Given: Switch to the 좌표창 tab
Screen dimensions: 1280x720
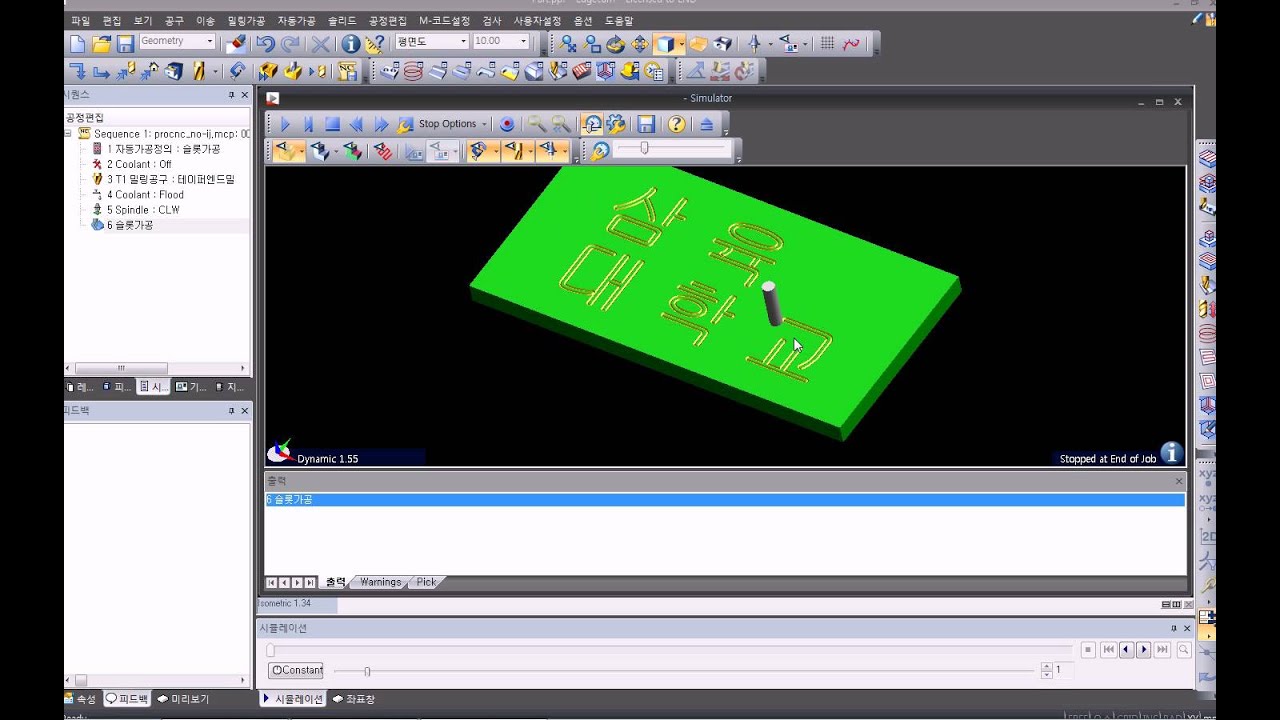Looking at the screenshot, I should point(354,699).
